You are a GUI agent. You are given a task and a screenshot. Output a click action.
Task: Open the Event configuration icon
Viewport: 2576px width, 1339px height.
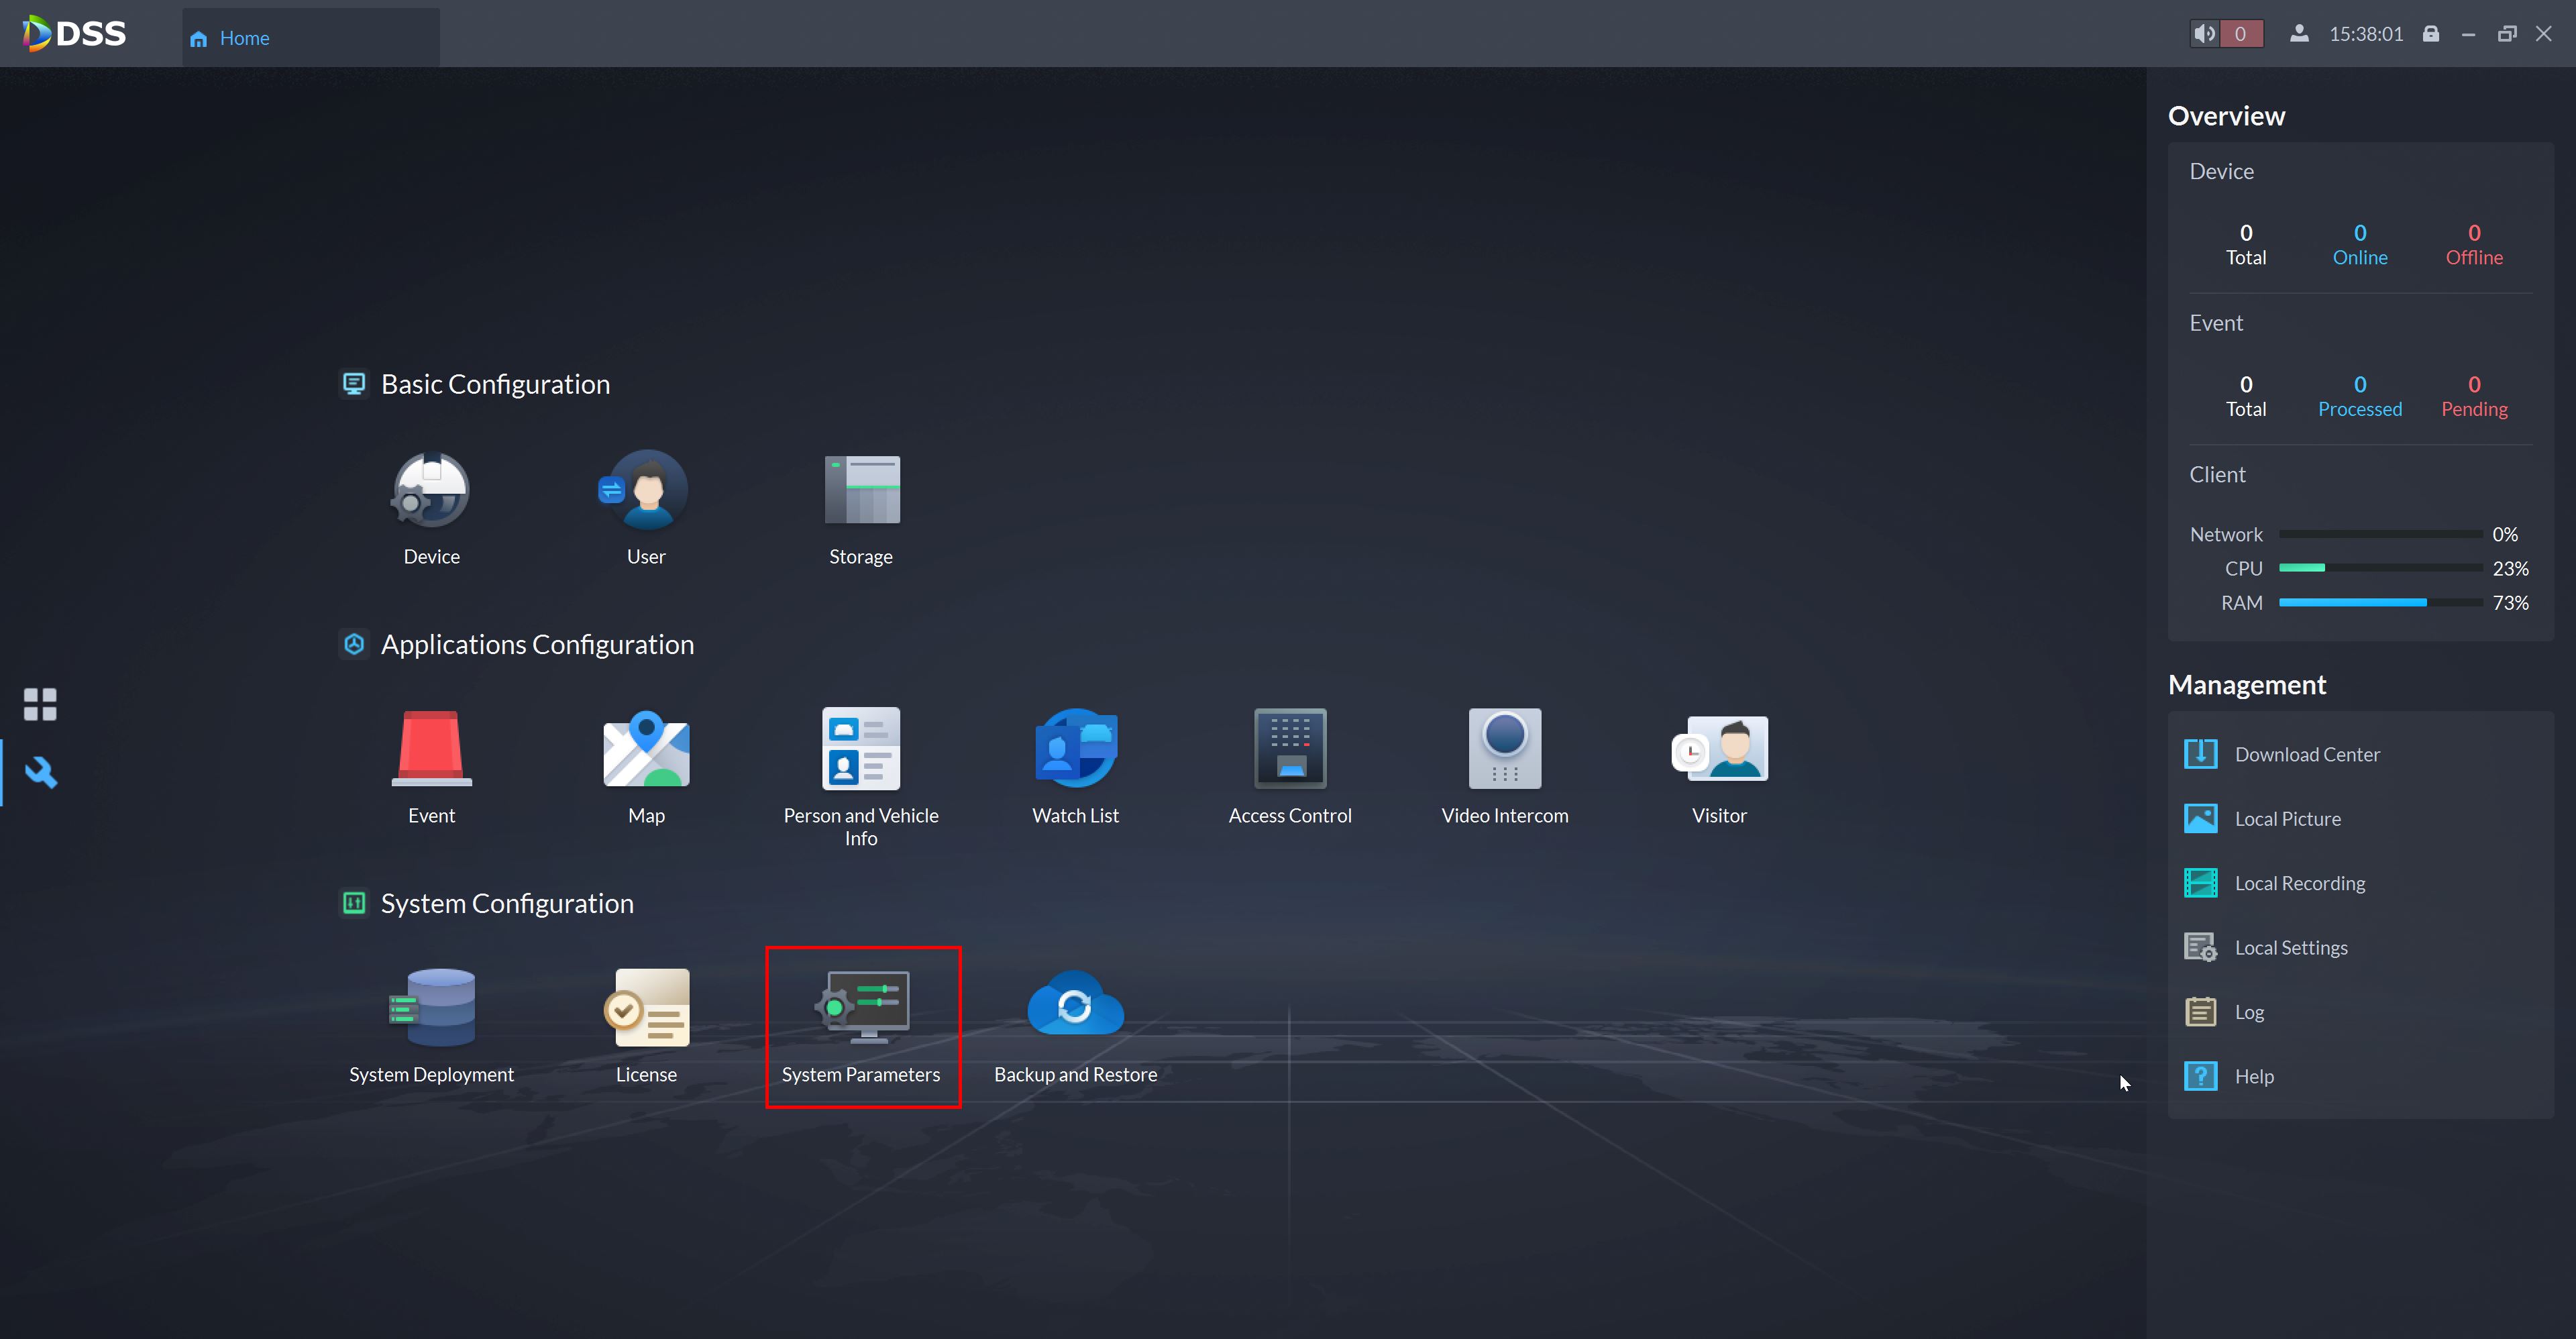431,749
